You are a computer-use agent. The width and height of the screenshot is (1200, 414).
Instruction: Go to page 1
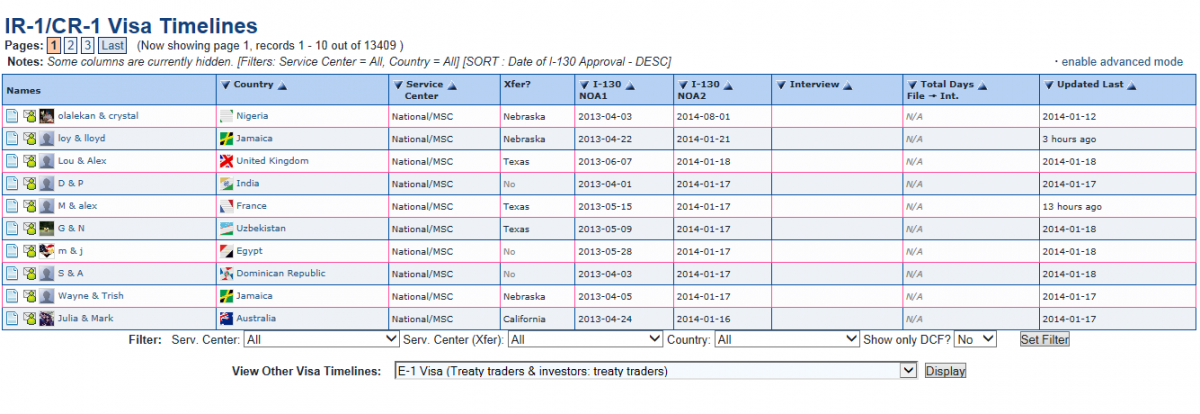coord(53,45)
